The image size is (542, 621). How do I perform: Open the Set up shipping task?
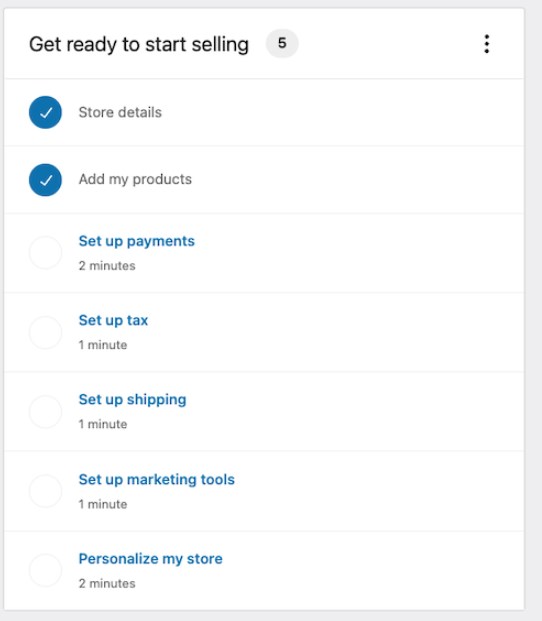[x=133, y=400]
